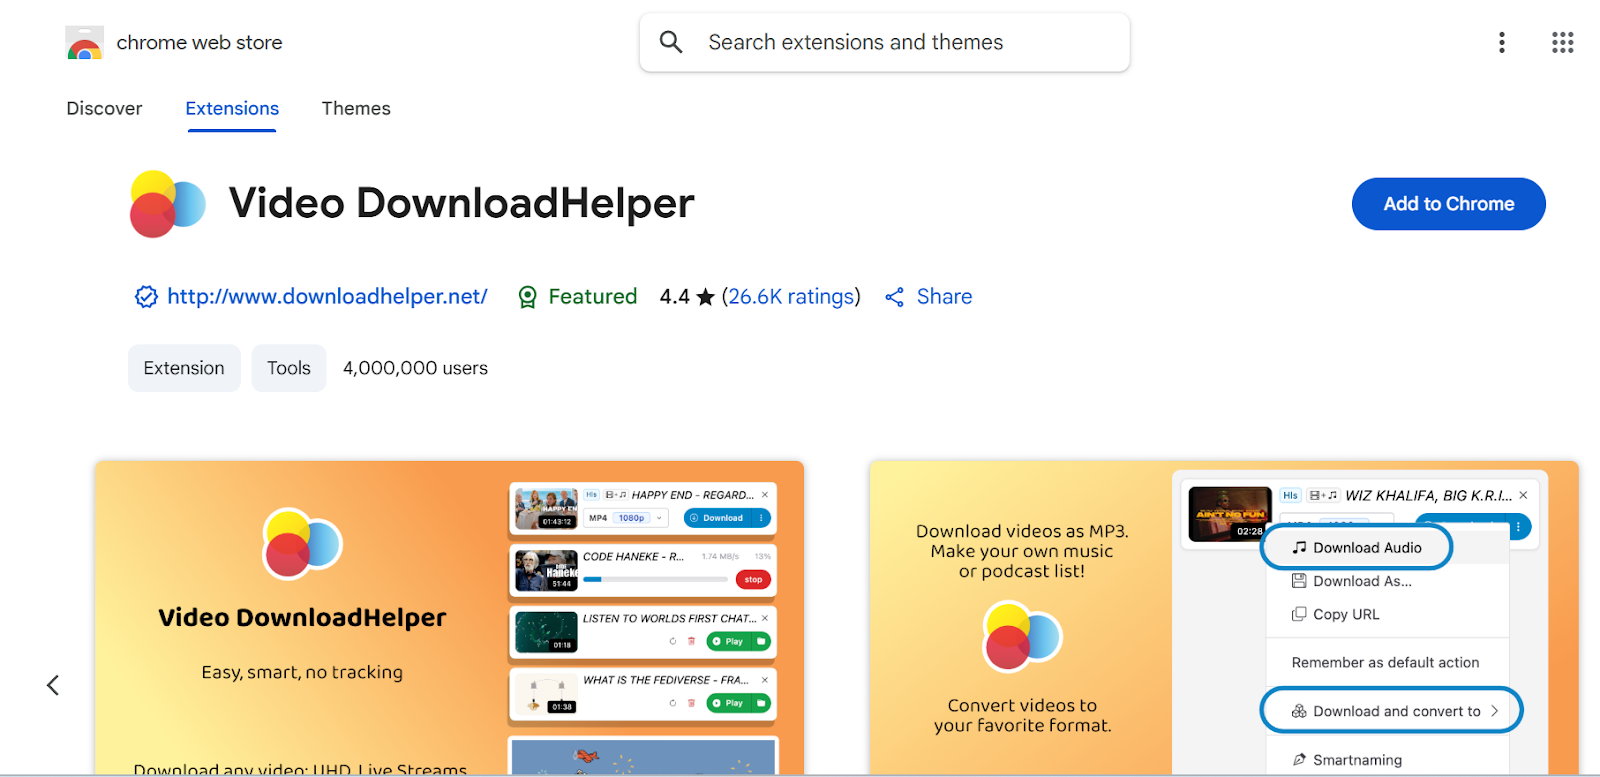Click Easy, smart, no tracking caption

302,672
